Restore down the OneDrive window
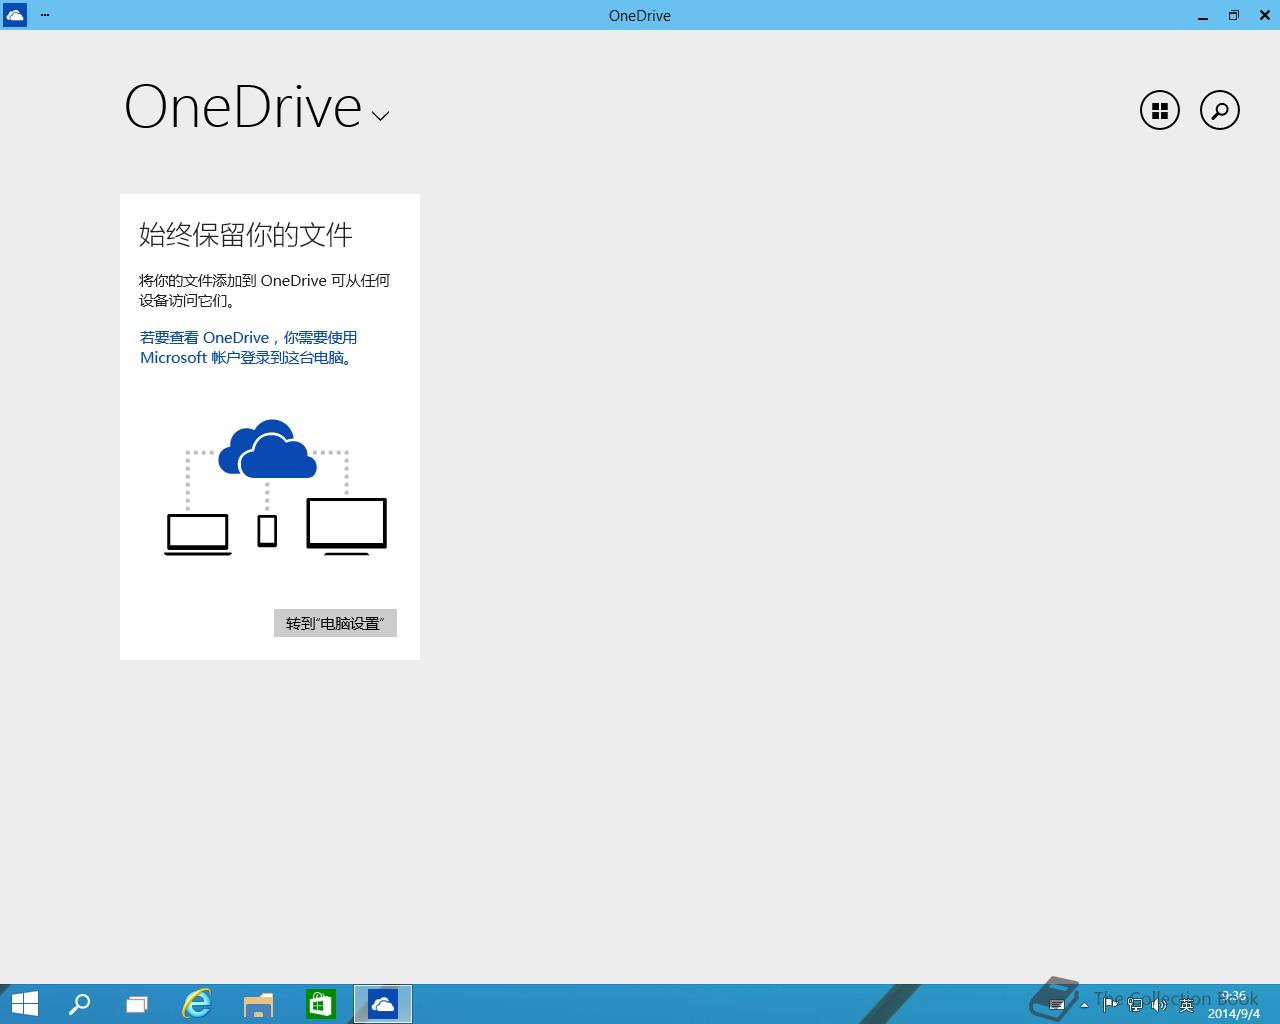 click(x=1234, y=15)
